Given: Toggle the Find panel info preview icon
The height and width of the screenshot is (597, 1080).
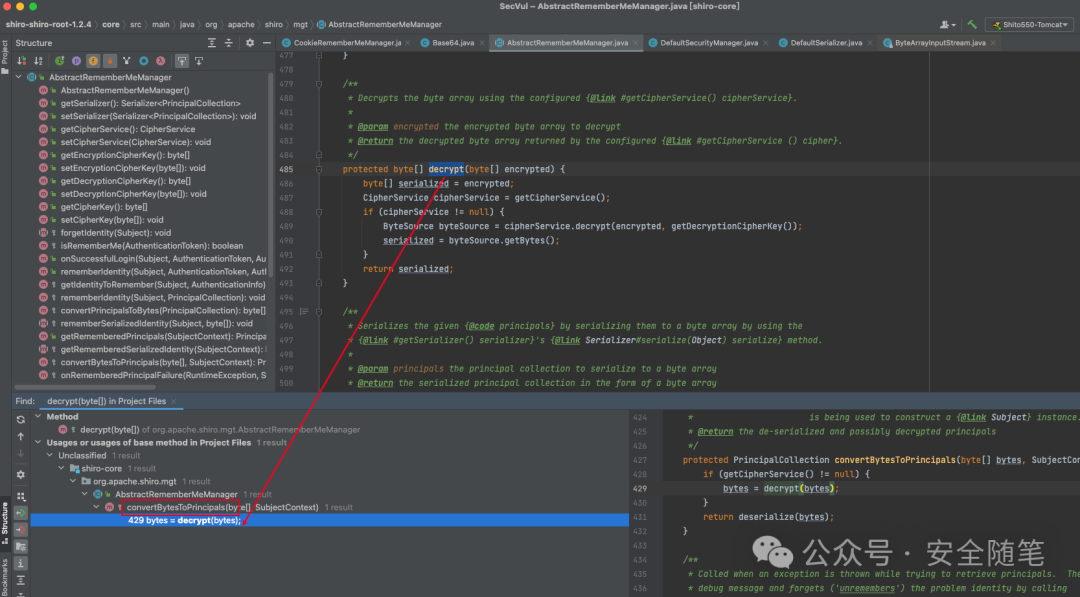Looking at the screenshot, I should (21, 563).
